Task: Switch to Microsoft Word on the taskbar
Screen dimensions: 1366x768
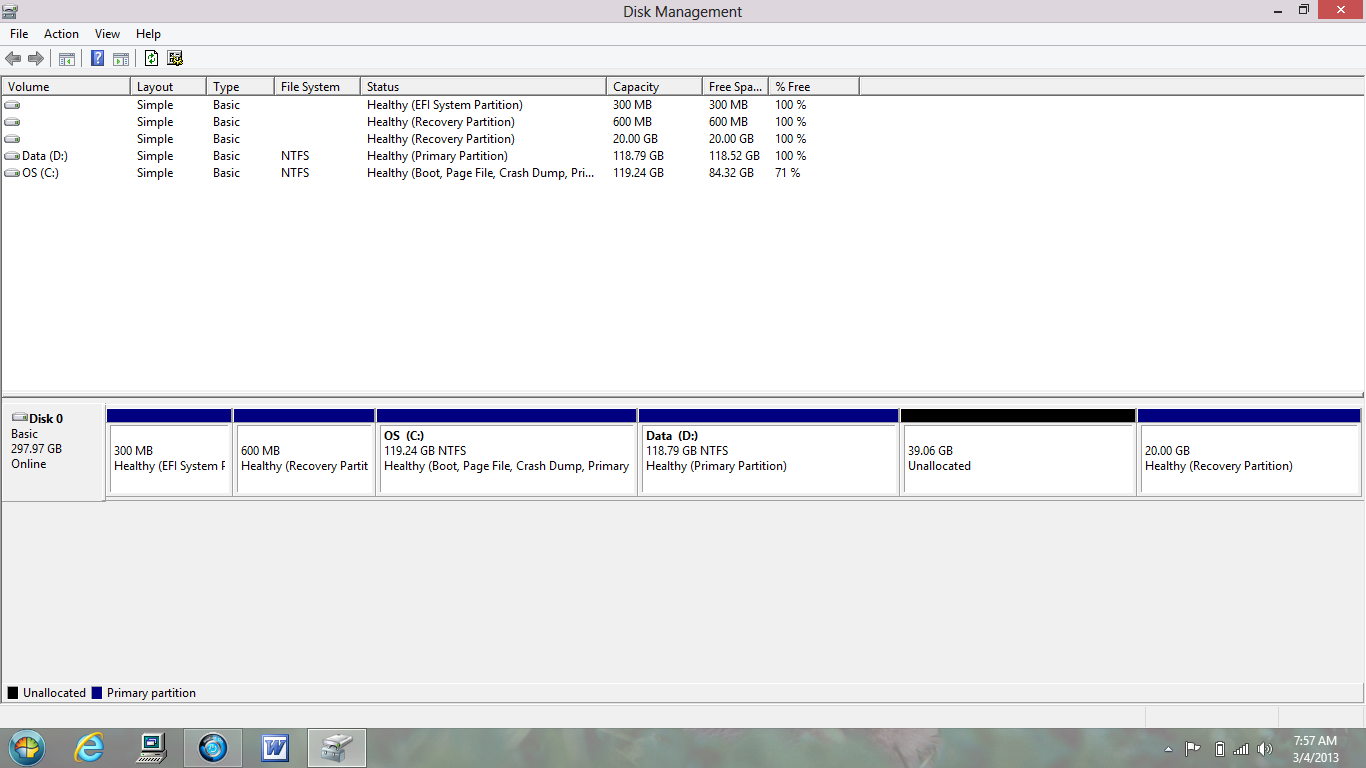Action: point(275,747)
